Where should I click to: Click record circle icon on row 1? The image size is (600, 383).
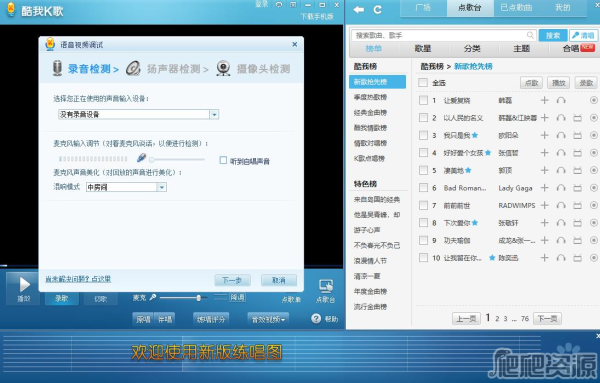pyautogui.click(x=593, y=100)
